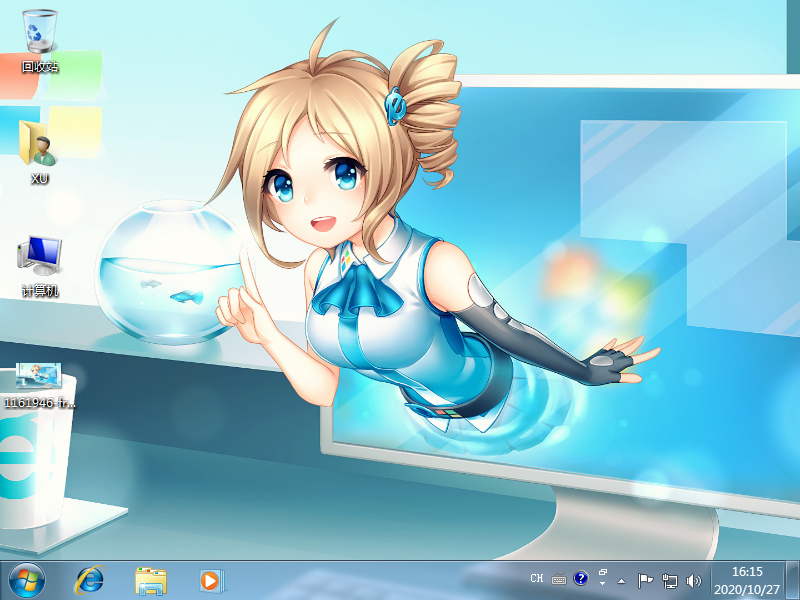Launch Windows Media Player from taskbar
This screenshot has width=800, height=600.
[211, 579]
